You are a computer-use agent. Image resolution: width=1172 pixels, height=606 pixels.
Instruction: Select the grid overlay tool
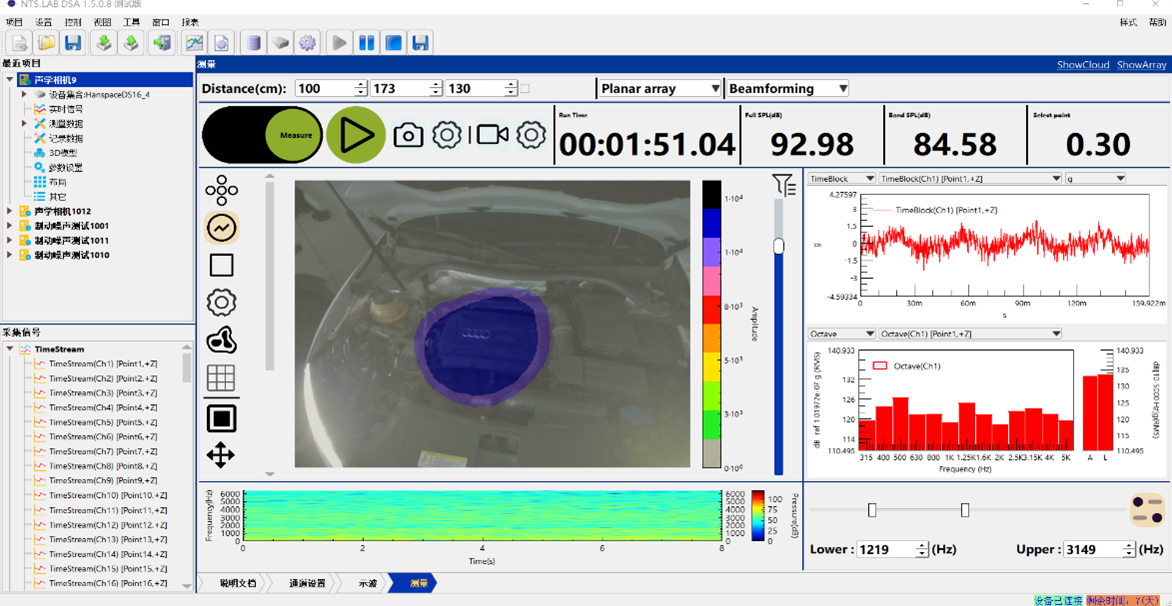point(222,377)
